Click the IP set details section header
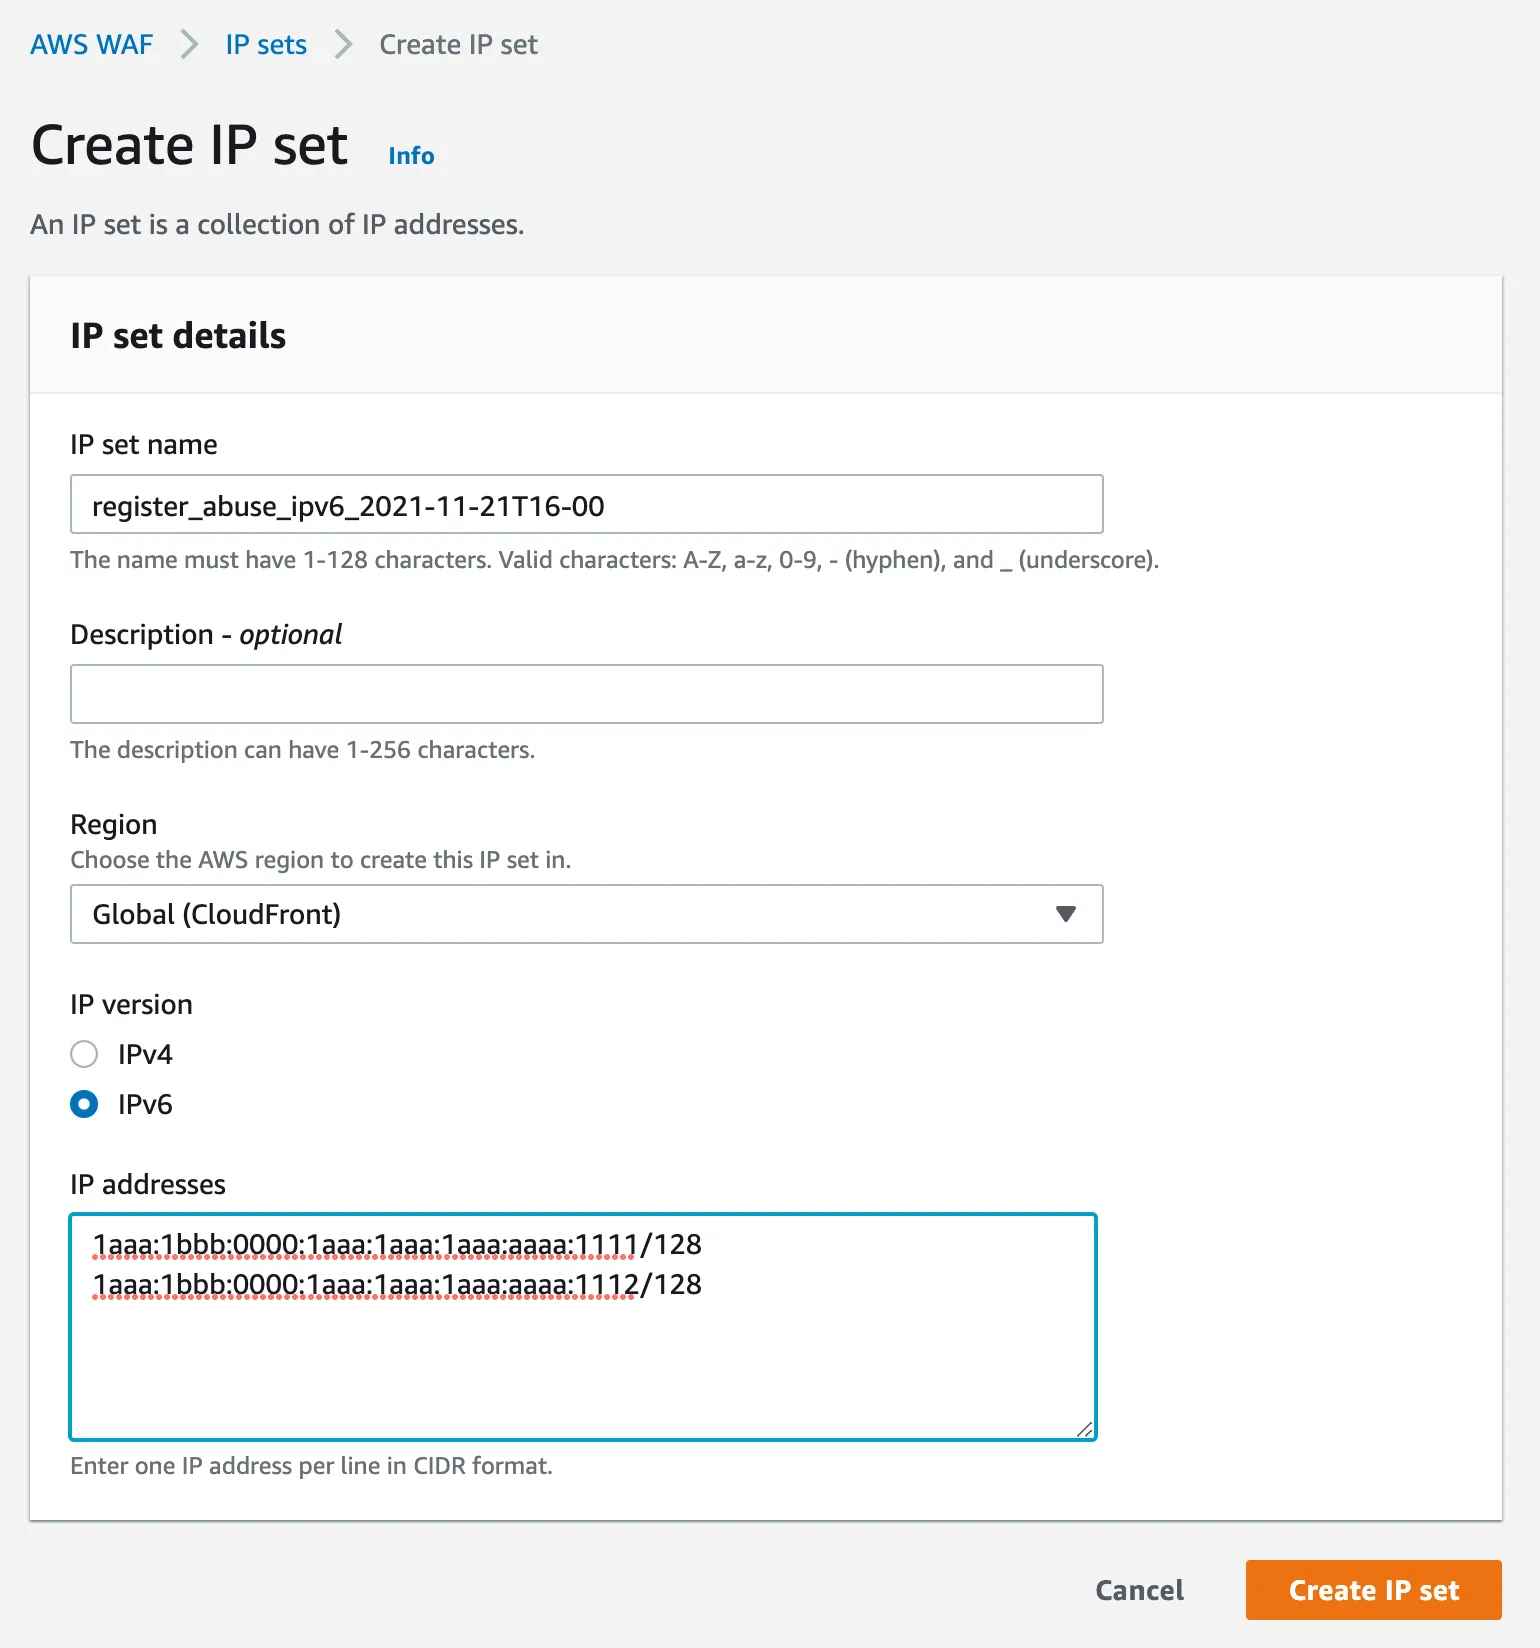Screen dimensions: 1540x1648 [178, 336]
